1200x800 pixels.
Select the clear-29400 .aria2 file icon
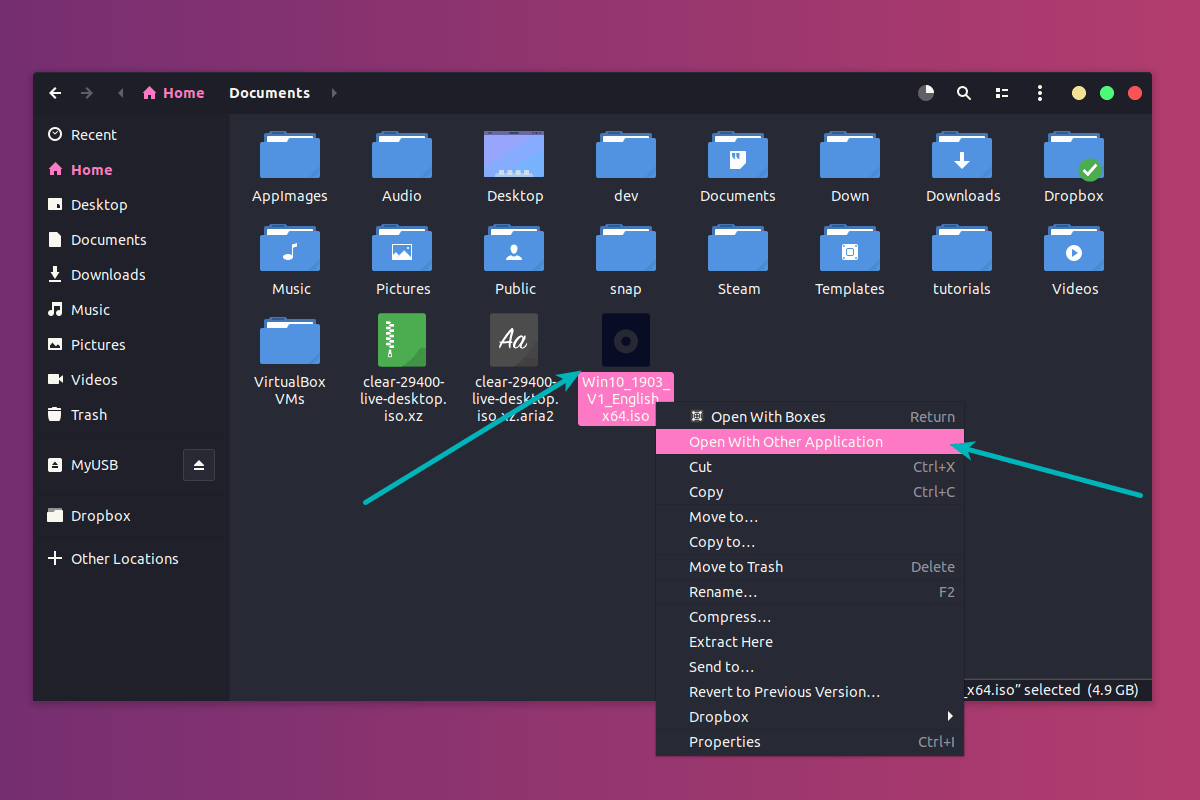click(x=514, y=340)
